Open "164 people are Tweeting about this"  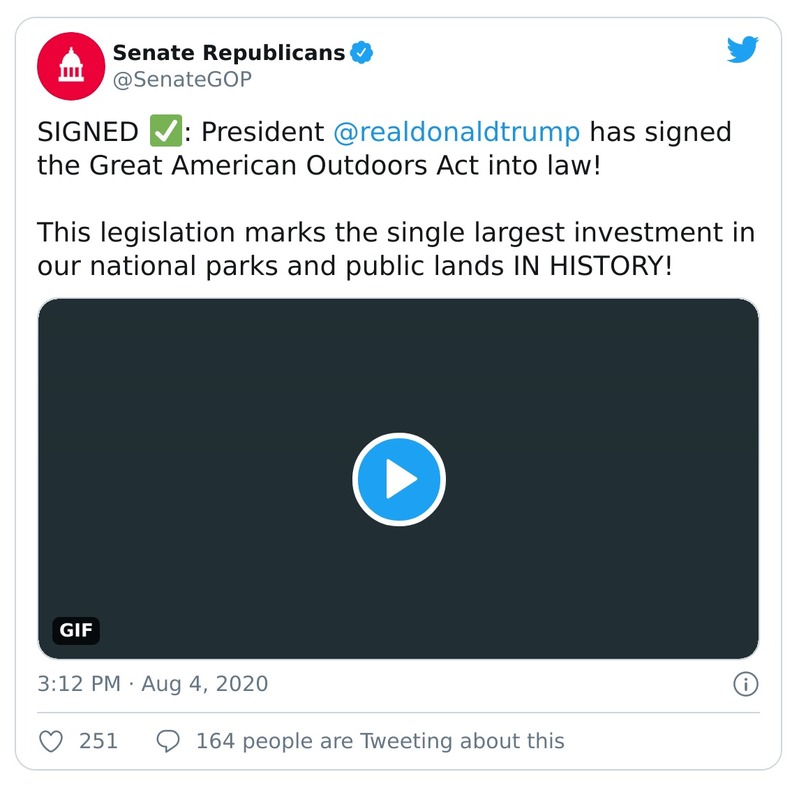[380, 741]
